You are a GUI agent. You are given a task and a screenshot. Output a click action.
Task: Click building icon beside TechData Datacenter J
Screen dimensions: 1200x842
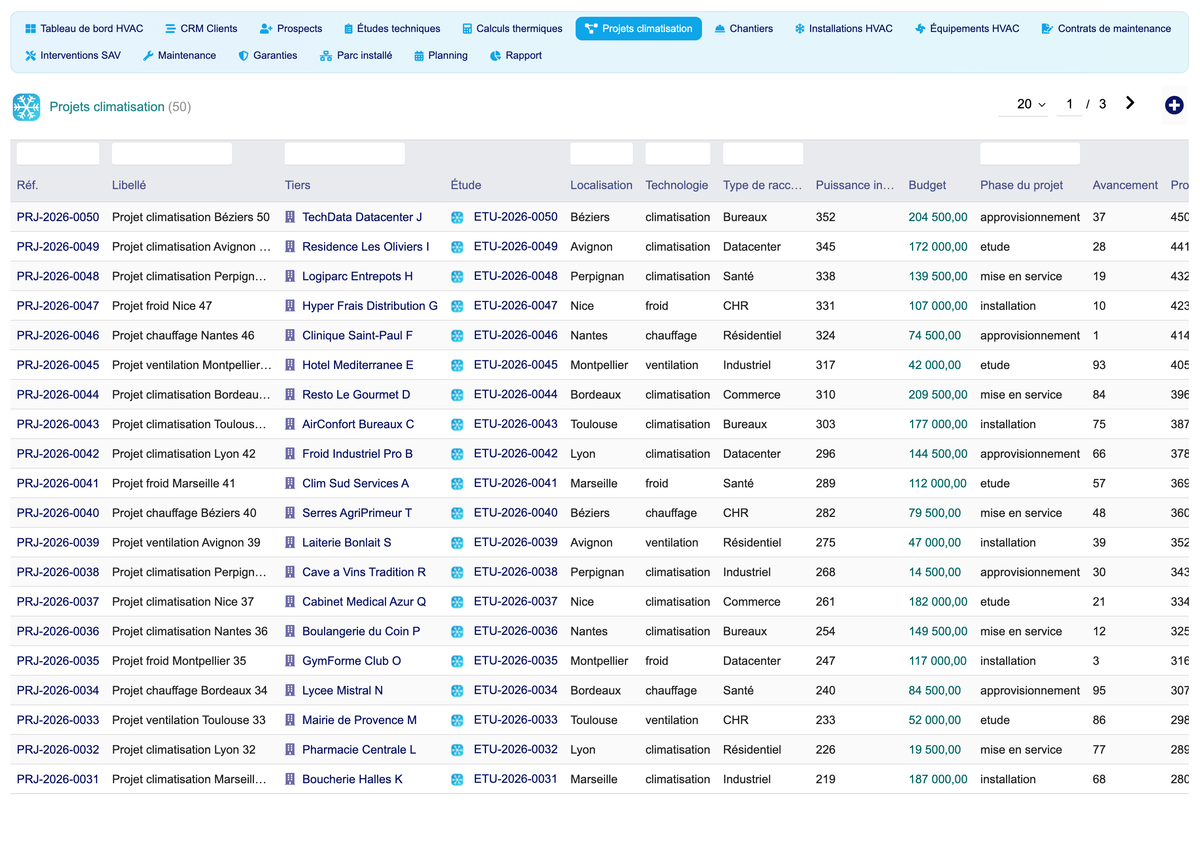pyautogui.click(x=291, y=217)
